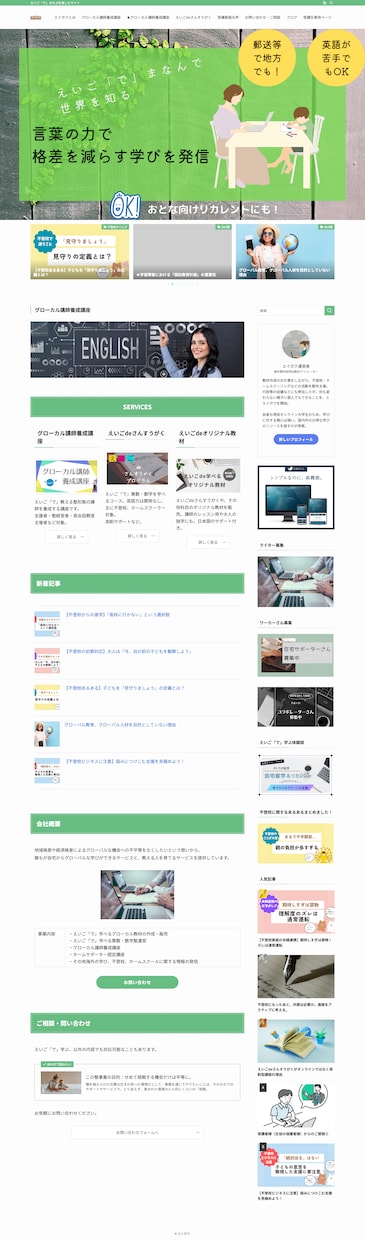
Task: Open the ライター募集 sidebar banner
Action: 296,583
